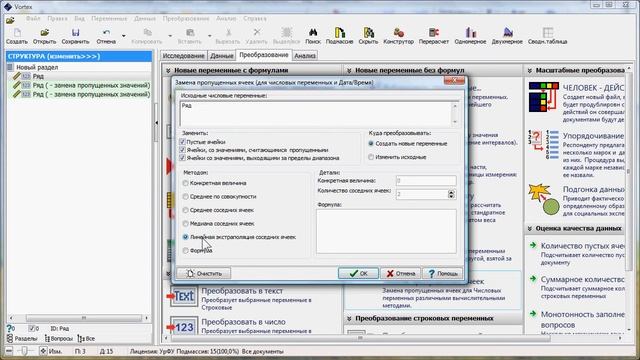Click the Отмена undo icon
The width and height of the screenshot is (640, 360).
(x=106, y=32)
